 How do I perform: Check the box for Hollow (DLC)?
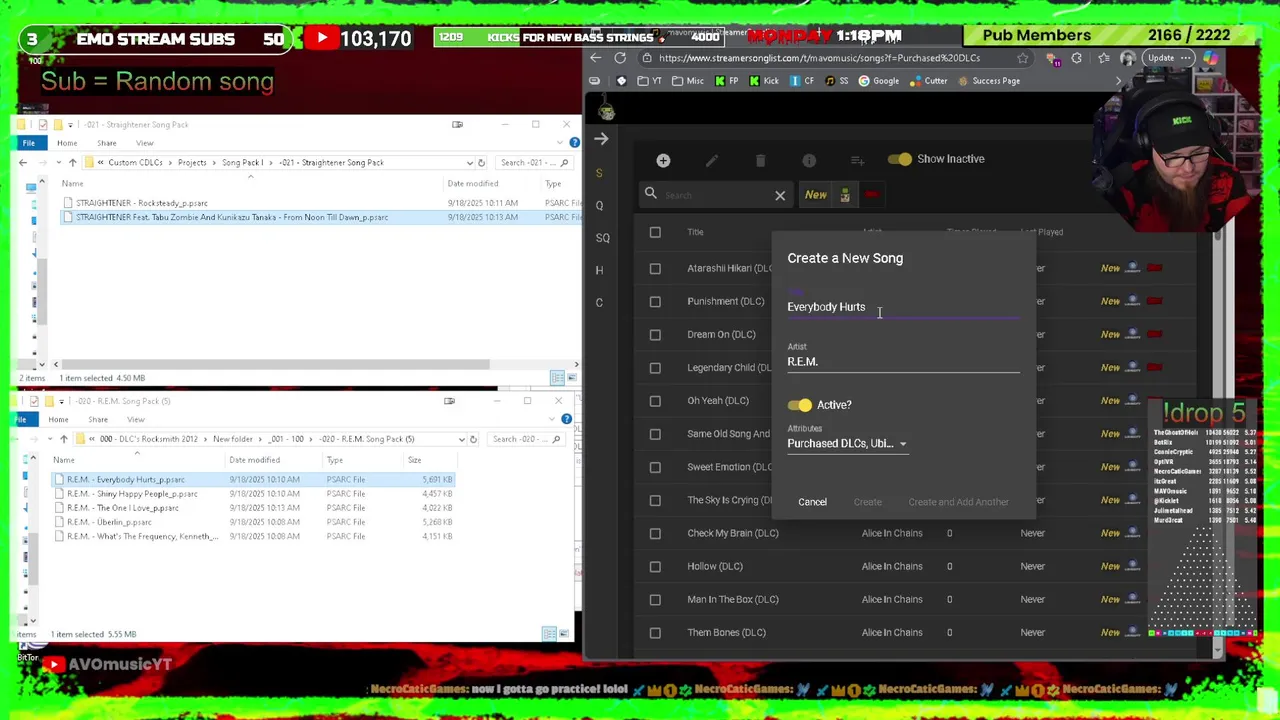pos(655,566)
